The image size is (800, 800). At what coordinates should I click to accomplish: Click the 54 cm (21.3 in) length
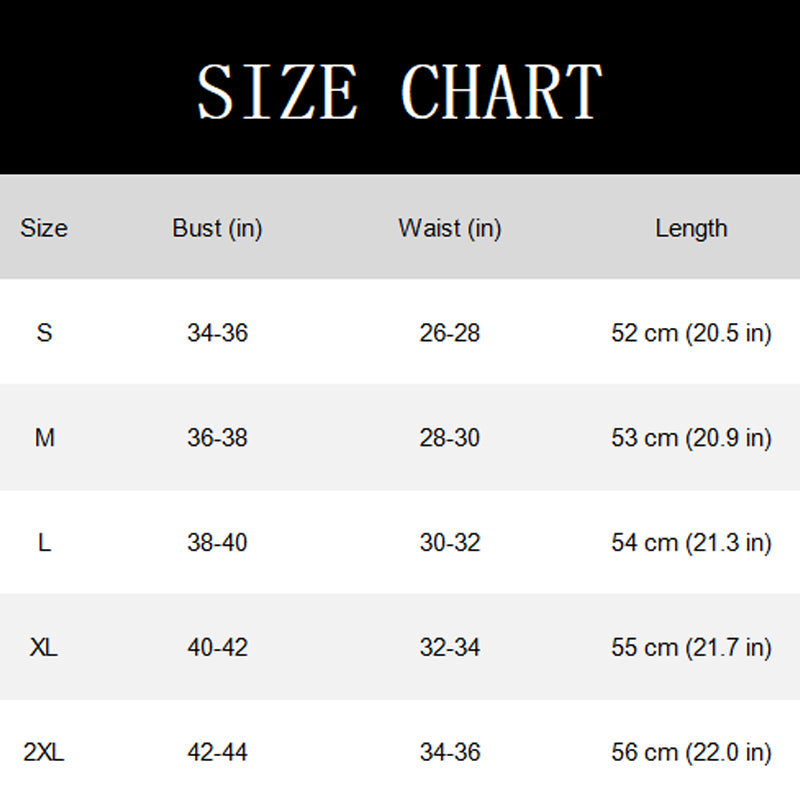tap(691, 543)
